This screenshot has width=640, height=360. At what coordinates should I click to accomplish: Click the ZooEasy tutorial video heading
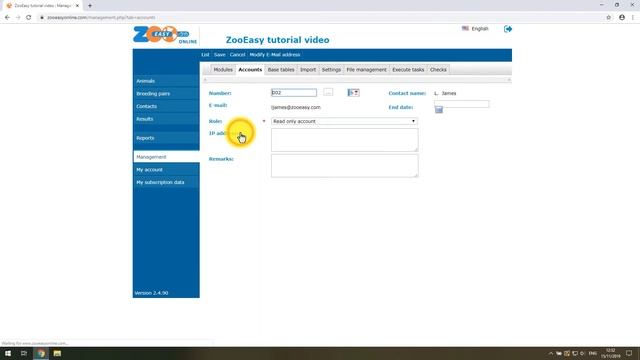(278, 40)
